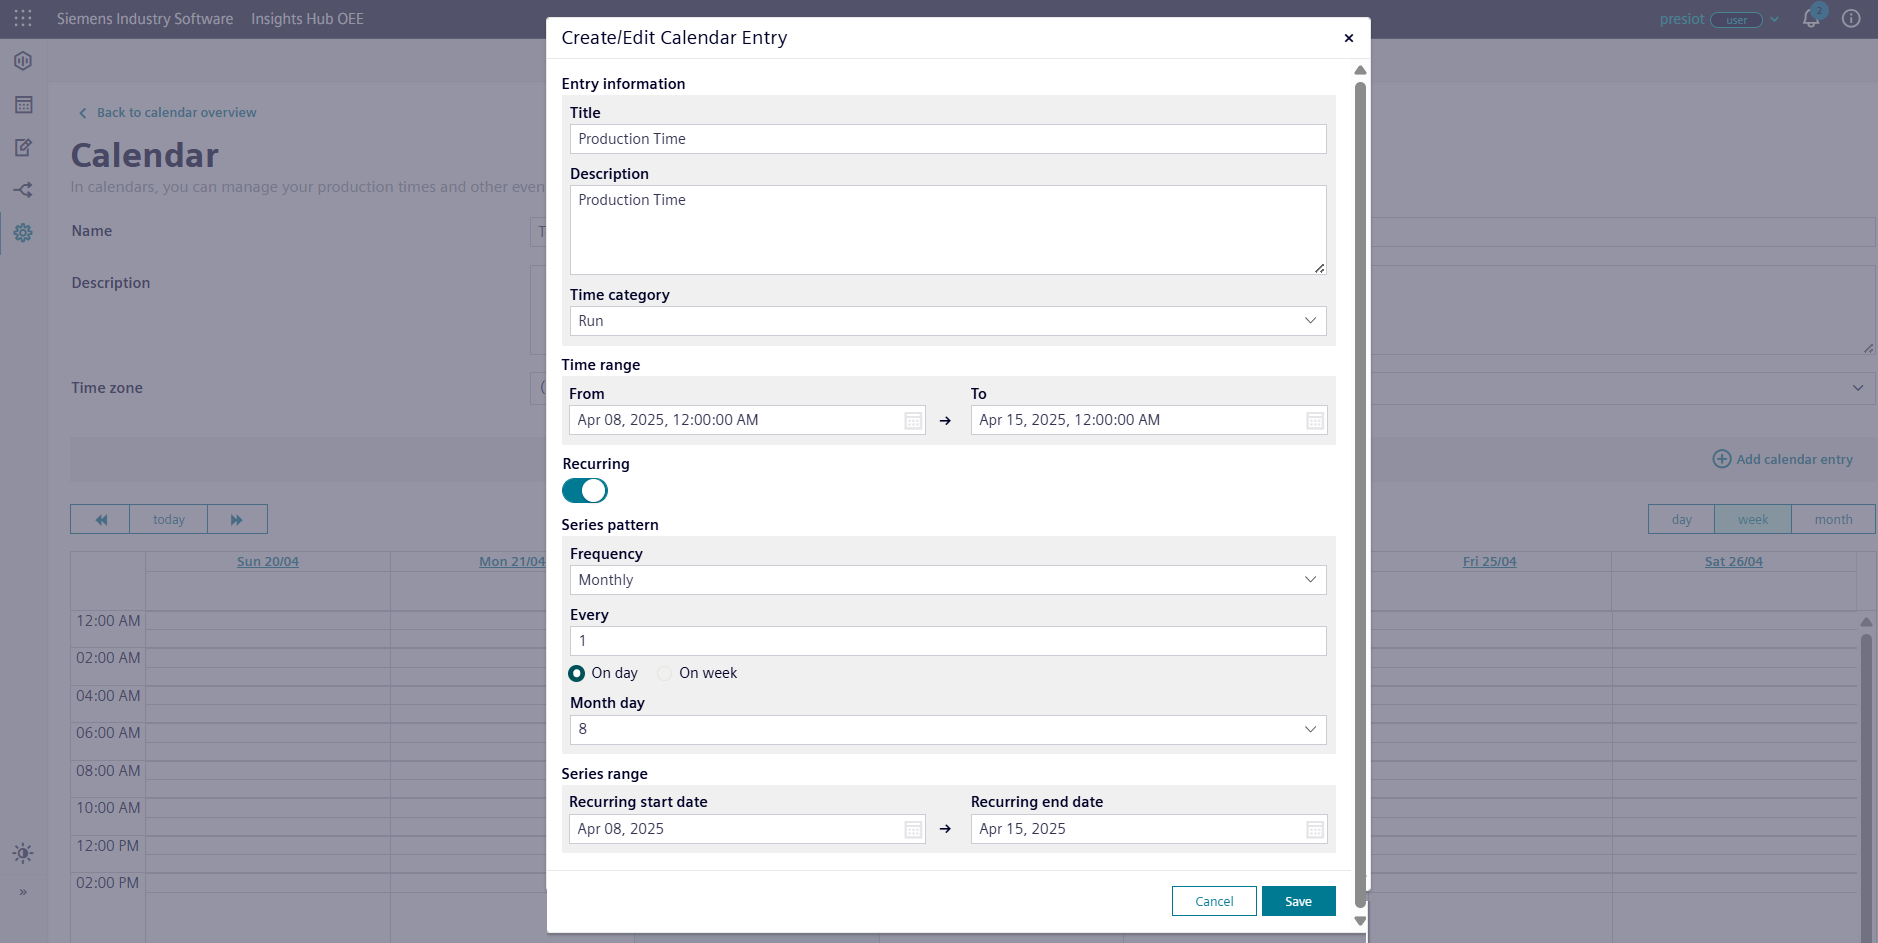This screenshot has width=1878, height=943.
Task: Open Recurring end date calendar icon
Action: [1315, 830]
